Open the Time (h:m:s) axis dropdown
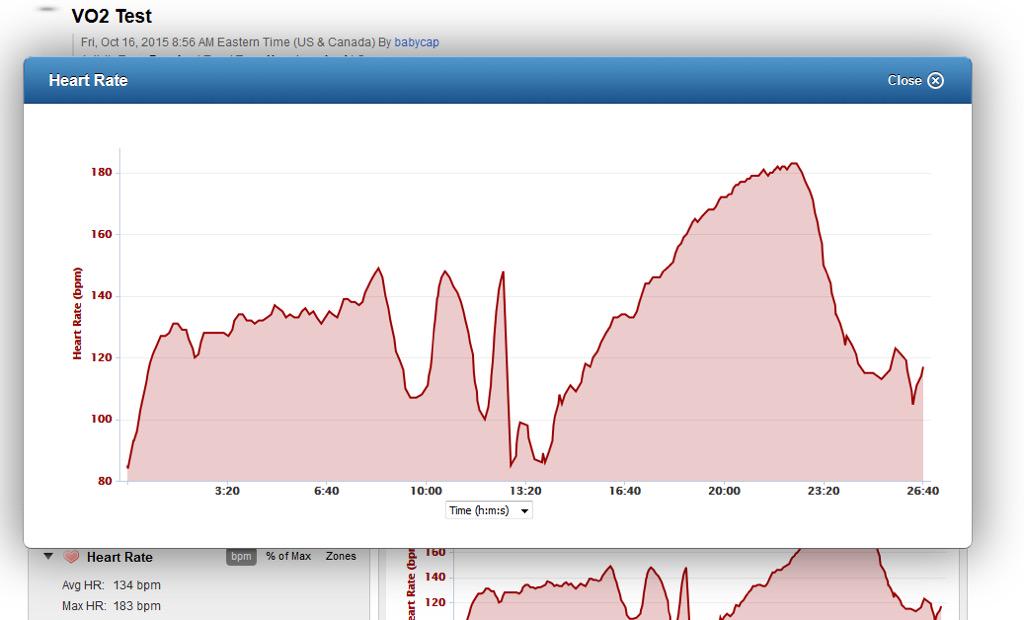 coord(489,510)
